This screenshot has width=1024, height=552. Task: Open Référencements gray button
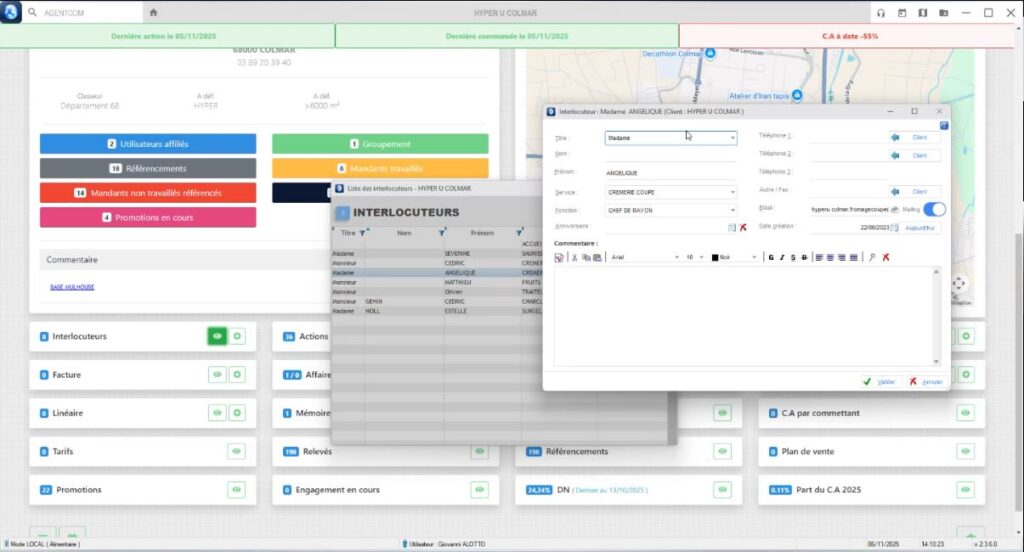148,169
